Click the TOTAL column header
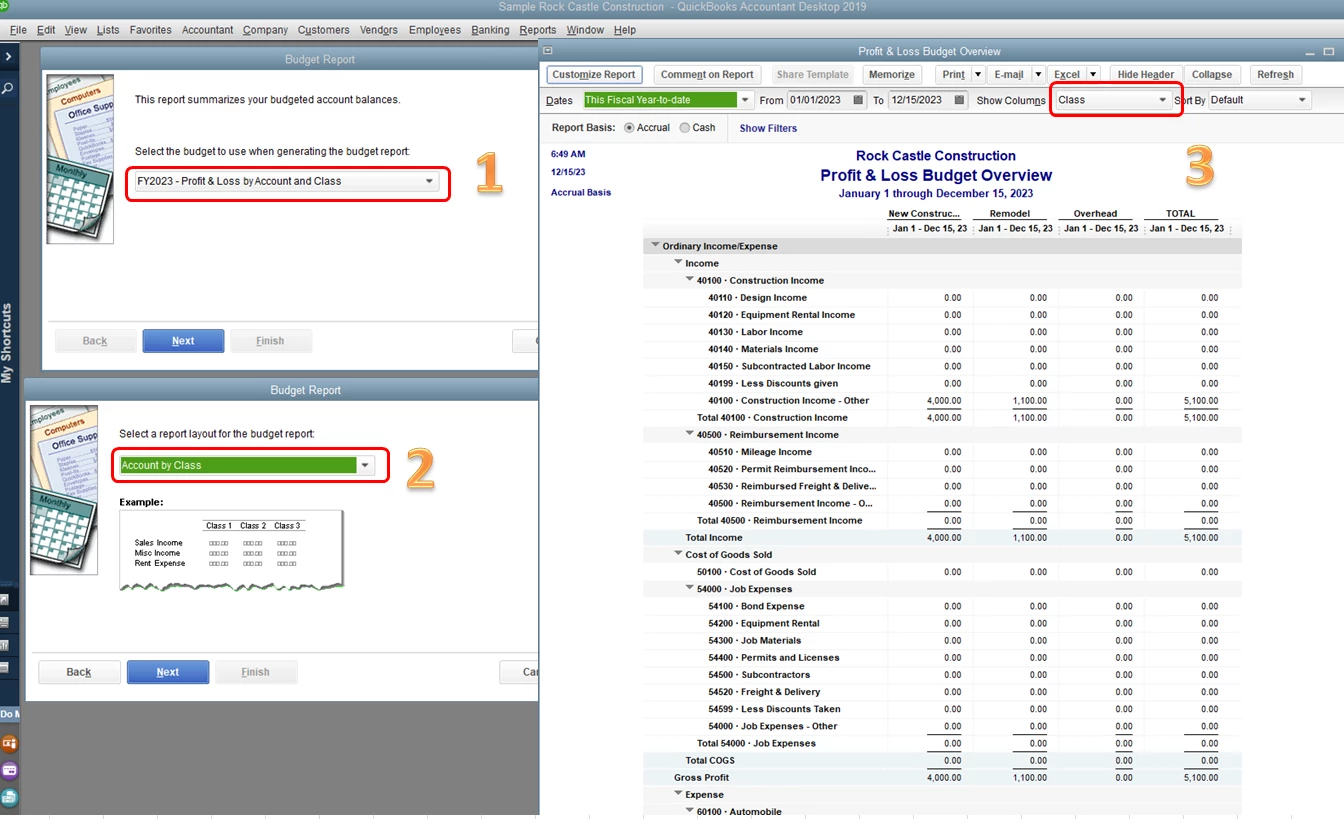 pyautogui.click(x=1180, y=214)
